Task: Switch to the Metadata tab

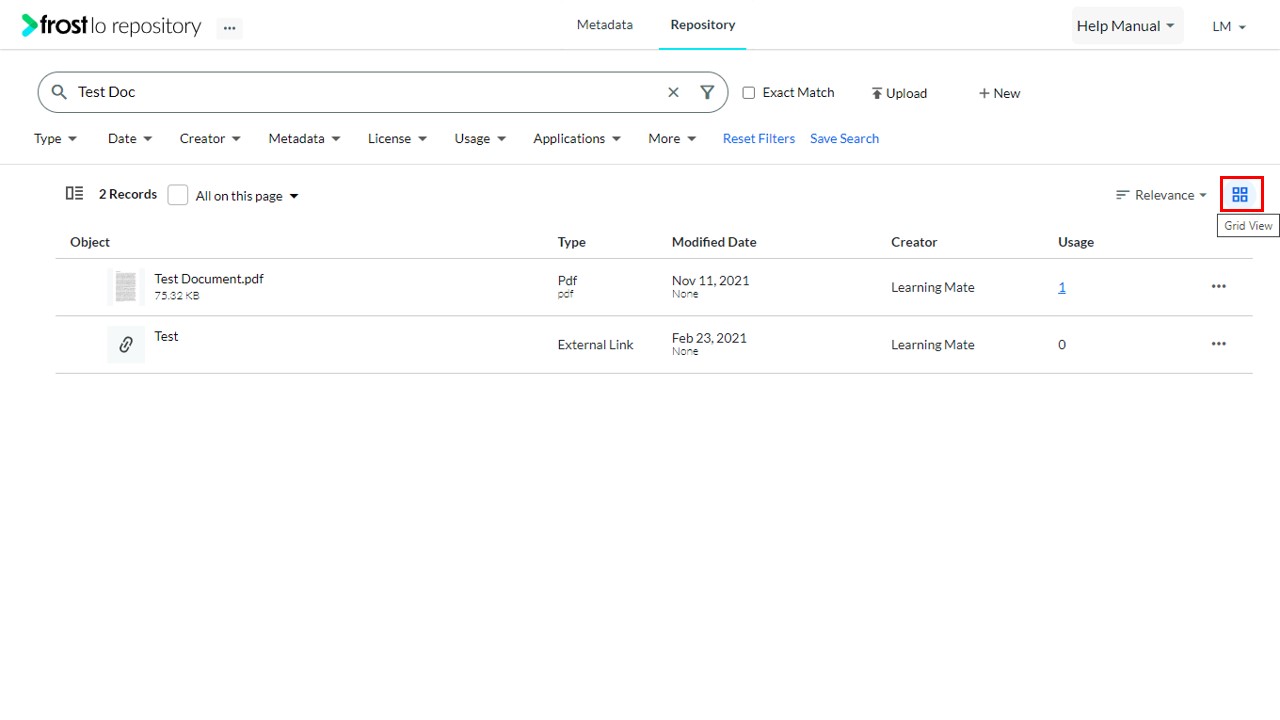Action: click(605, 25)
